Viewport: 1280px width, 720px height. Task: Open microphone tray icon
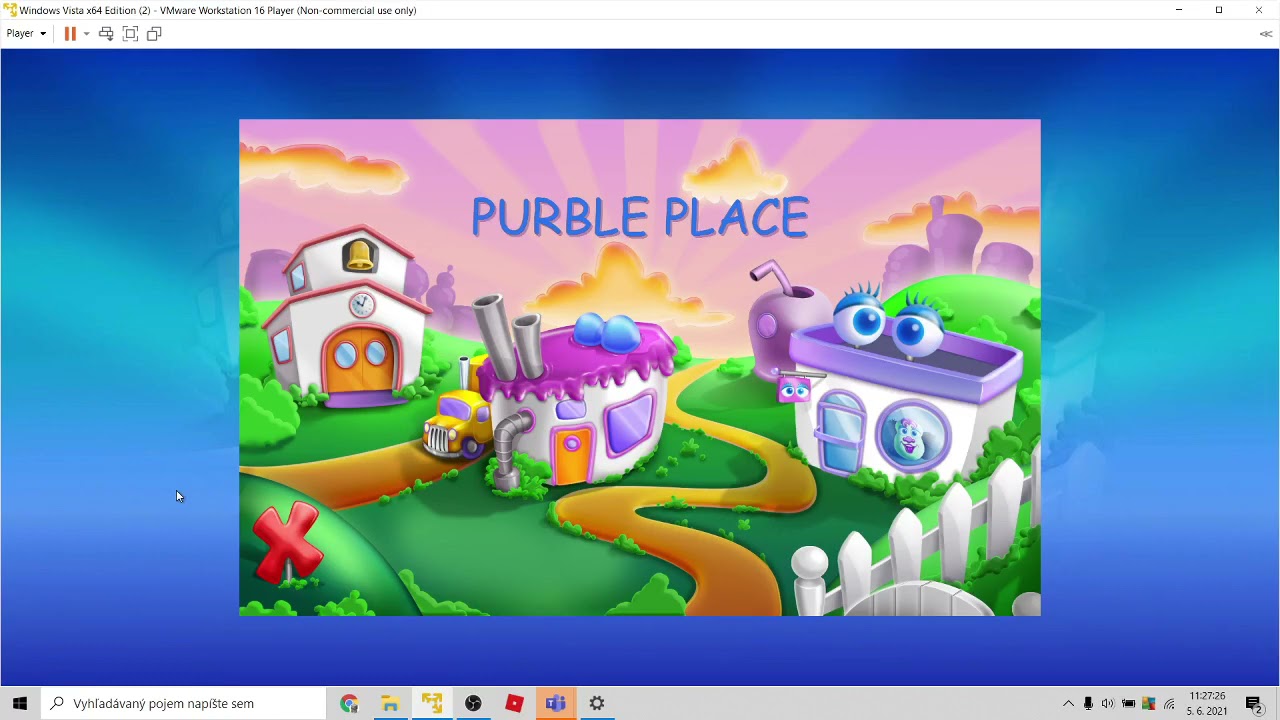click(1088, 703)
